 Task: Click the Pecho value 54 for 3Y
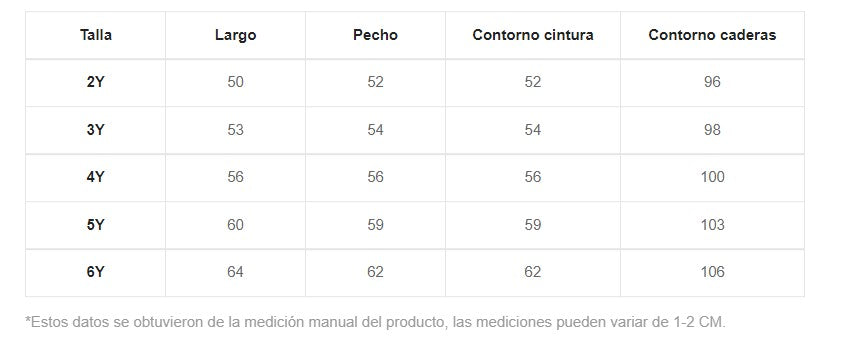(375, 130)
